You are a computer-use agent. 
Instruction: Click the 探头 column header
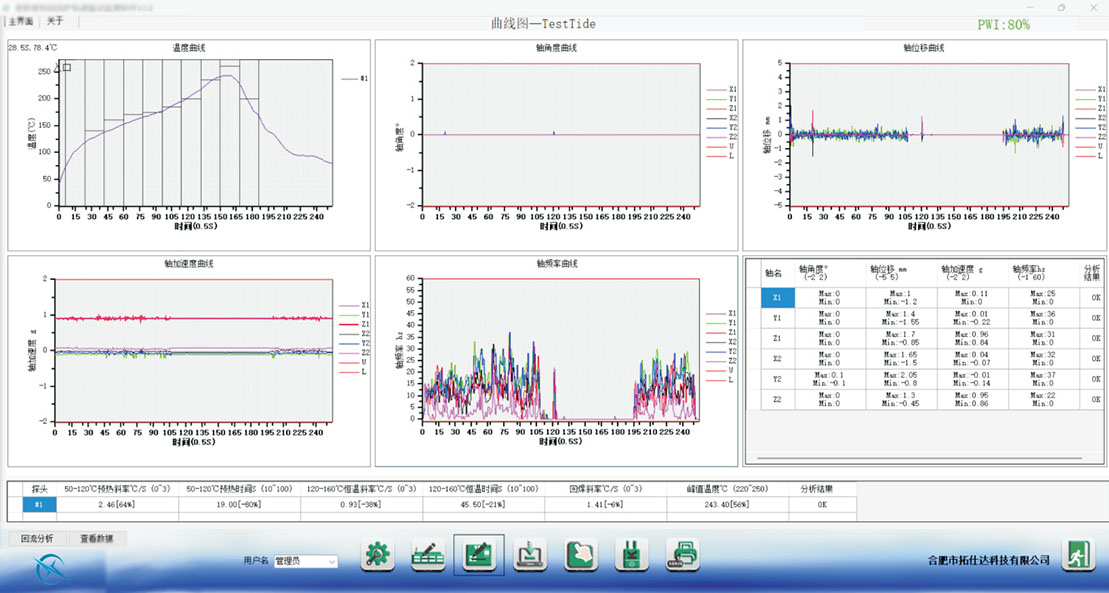pos(40,489)
